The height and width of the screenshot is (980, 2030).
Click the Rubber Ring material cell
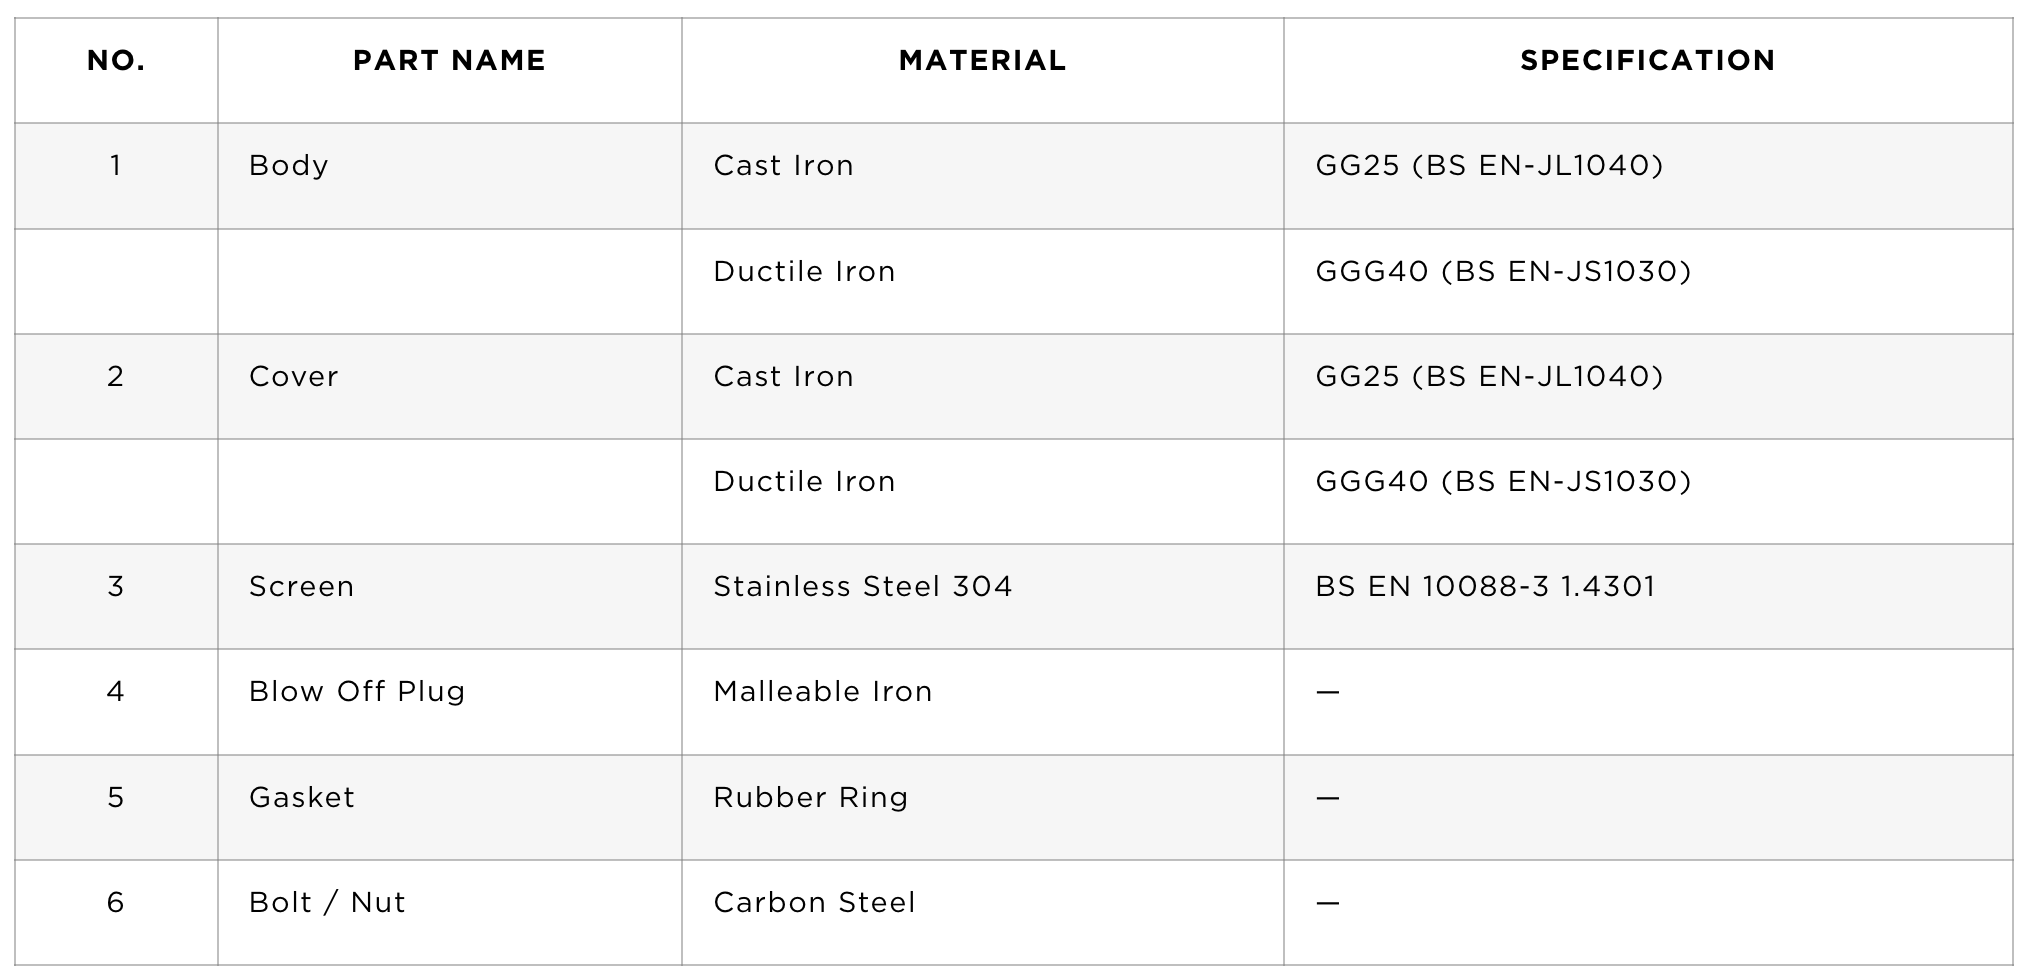[983, 808]
